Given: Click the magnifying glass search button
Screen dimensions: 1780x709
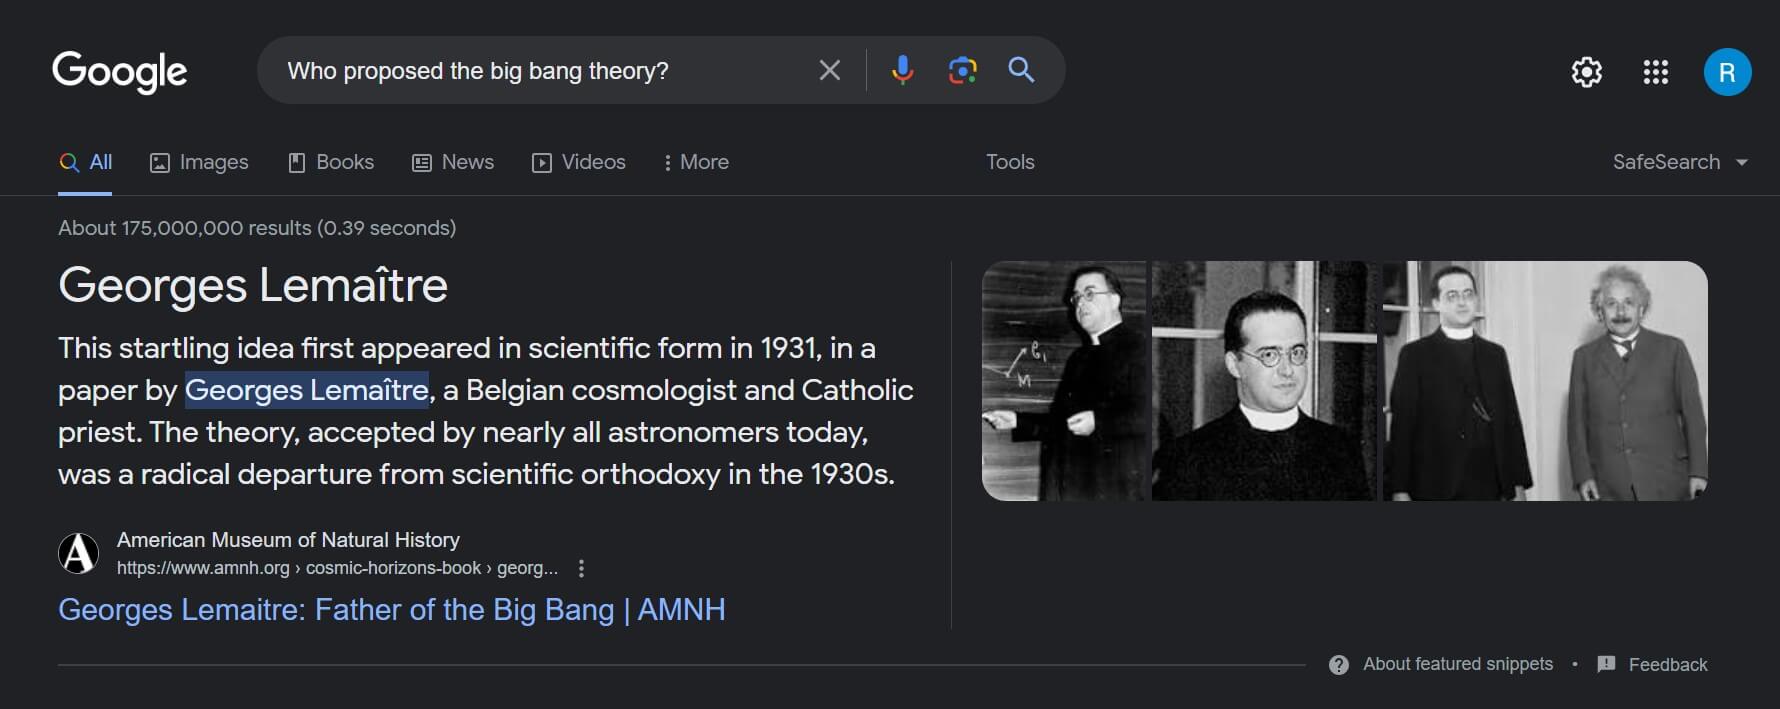Looking at the screenshot, I should (1021, 70).
